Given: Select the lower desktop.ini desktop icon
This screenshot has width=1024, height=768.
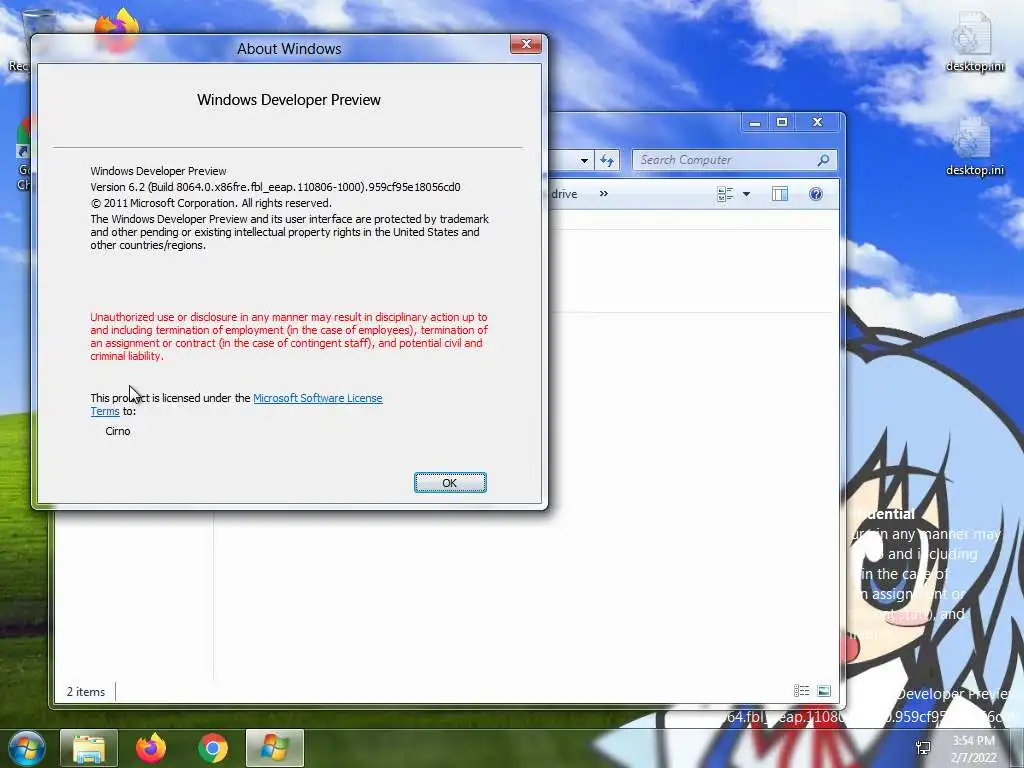Looking at the screenshot, I should [x=974, y=146].
